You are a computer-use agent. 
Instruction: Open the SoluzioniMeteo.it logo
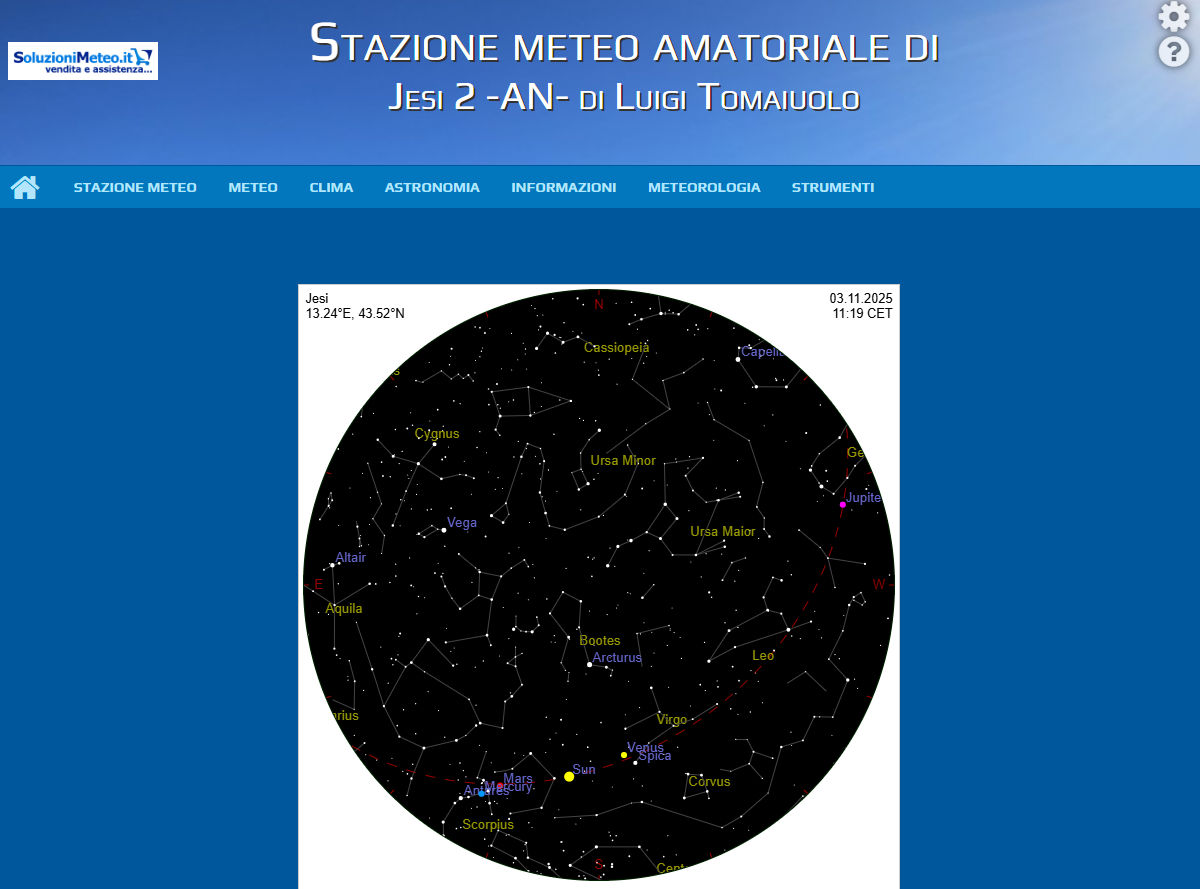tap(83, 61)
